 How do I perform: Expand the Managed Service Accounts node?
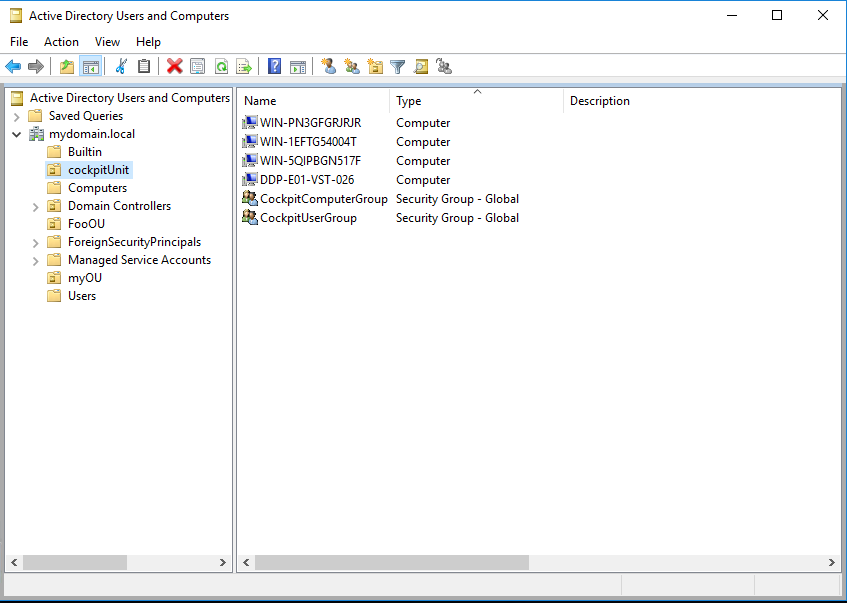[36, 260]
